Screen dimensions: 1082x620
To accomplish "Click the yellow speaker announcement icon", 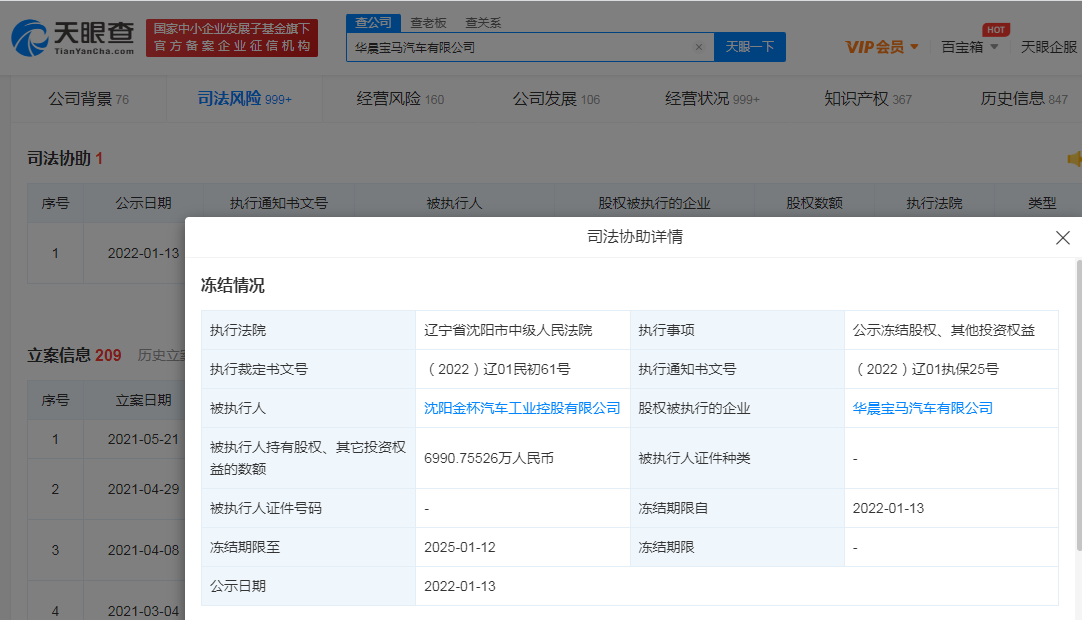I will point(1073,158).
